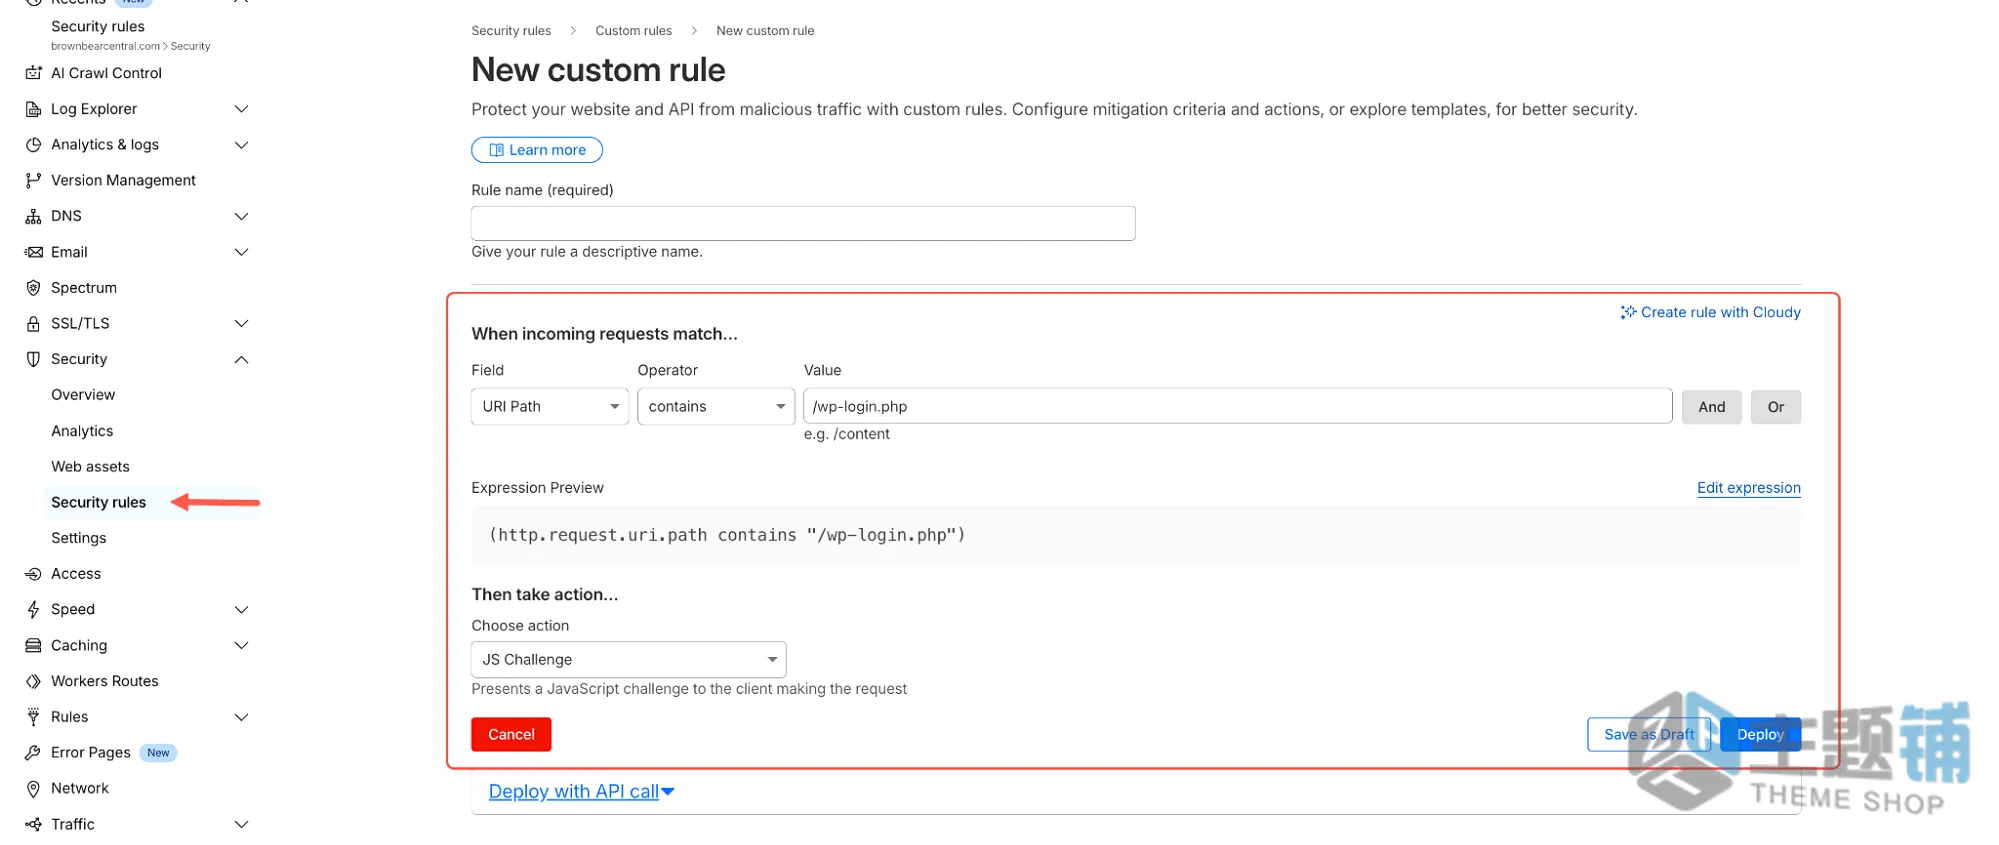
Task: Select the Version Management branch icon
Action: pyautogui.click(x=33, y=180)
